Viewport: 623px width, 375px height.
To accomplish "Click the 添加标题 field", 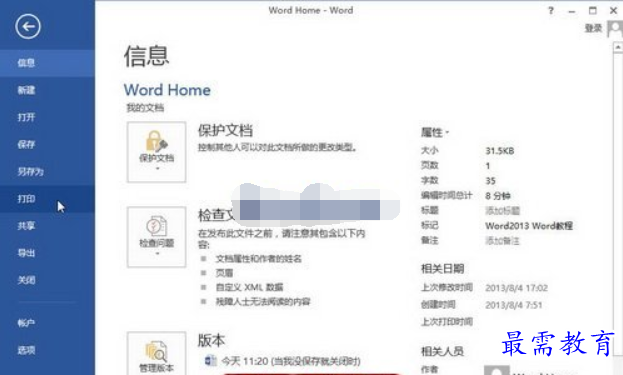I will [502, 210].
